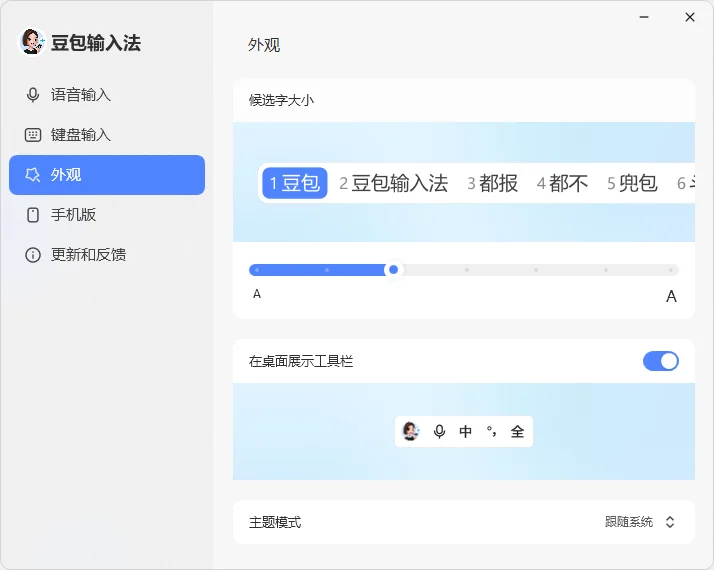The width and height of the screenshot is (714, 570).
Task: Click the microphone icon in toolbar preview
Action: [439, 431]
